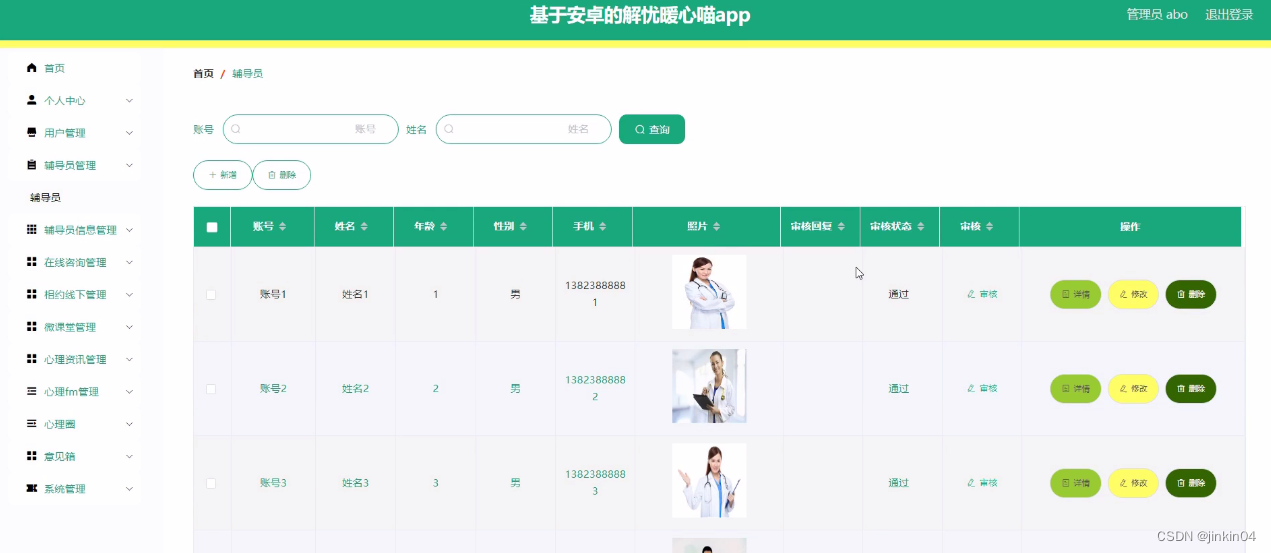Open photo thumbnail in 账号1 row
Image resolution: width=1271 pixels, height=553 pixels.
pyautogui.click(x=709, y=292)
